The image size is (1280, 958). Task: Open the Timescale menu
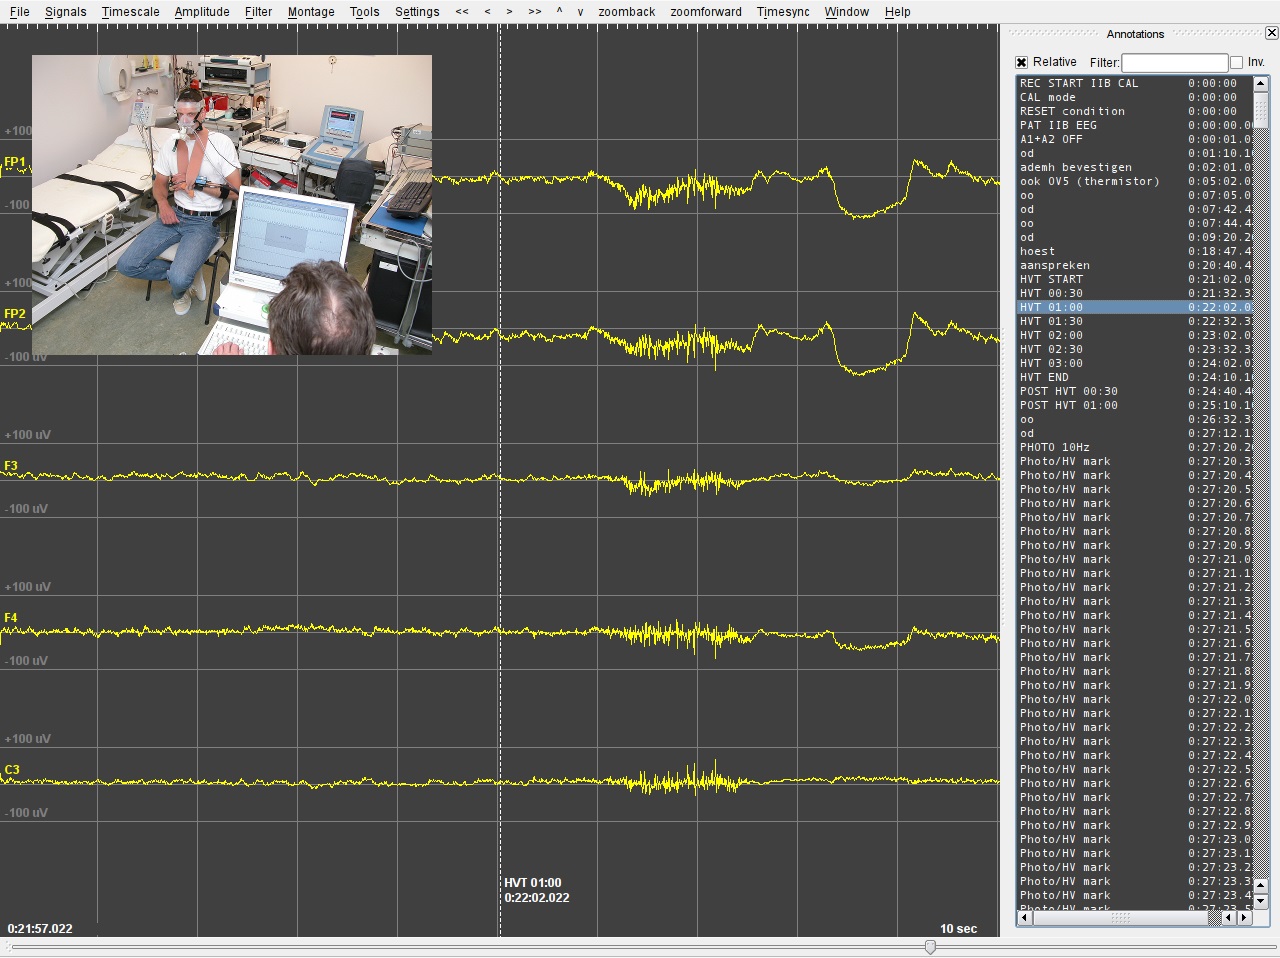(x=130, y=12)
